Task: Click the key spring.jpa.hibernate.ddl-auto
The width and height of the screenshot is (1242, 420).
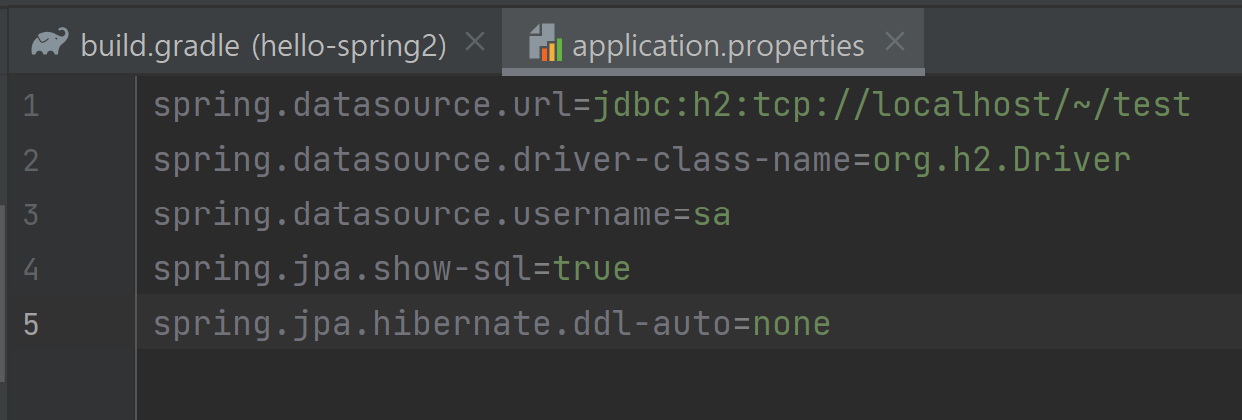Action: tap(443, 325)
